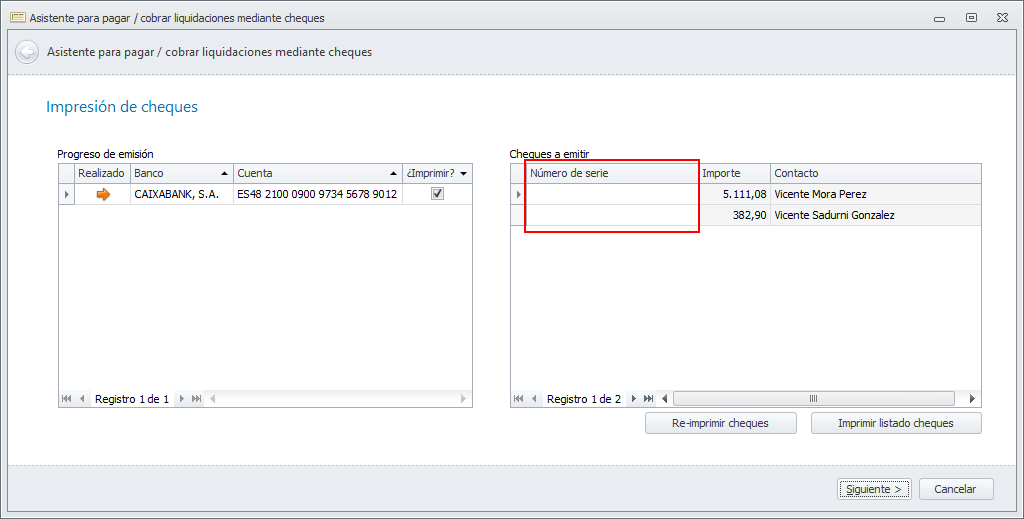Click row indicator of Vicente Mora row
The image size is (1024, 519).
pos(519,194)
